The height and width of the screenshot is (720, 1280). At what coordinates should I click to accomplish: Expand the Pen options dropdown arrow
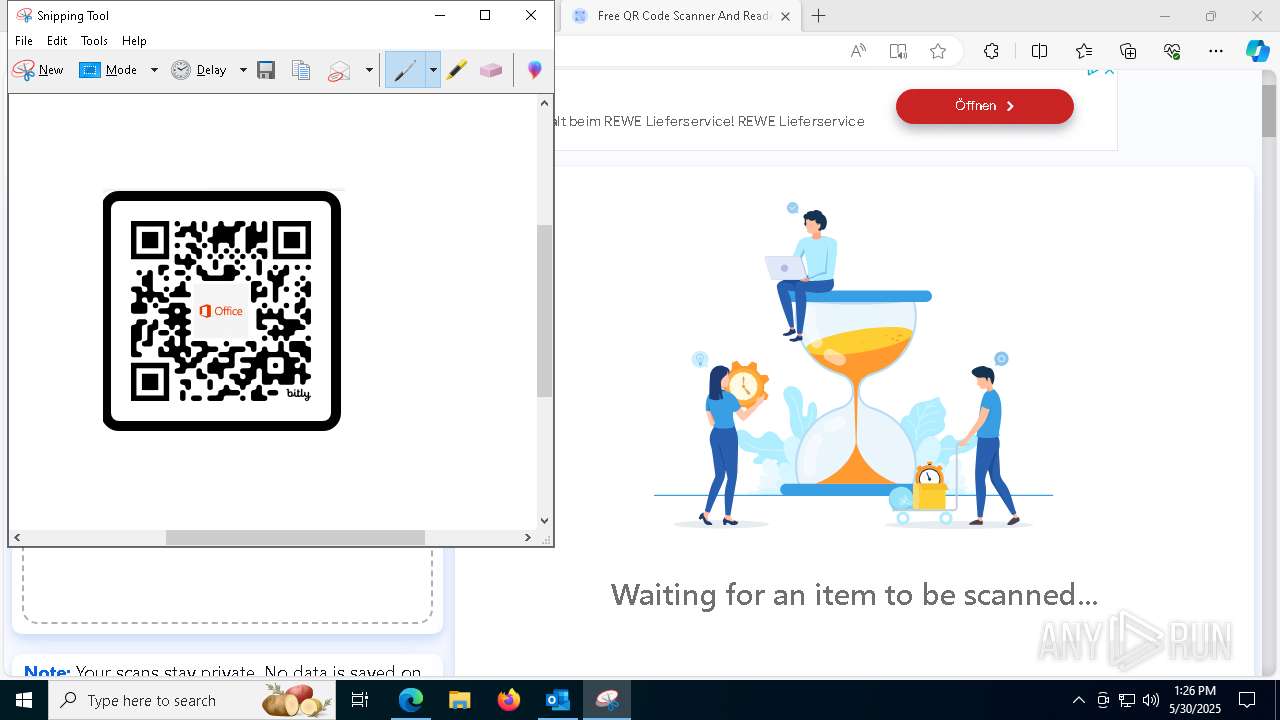pyautogui.click(x=433, y=70)
